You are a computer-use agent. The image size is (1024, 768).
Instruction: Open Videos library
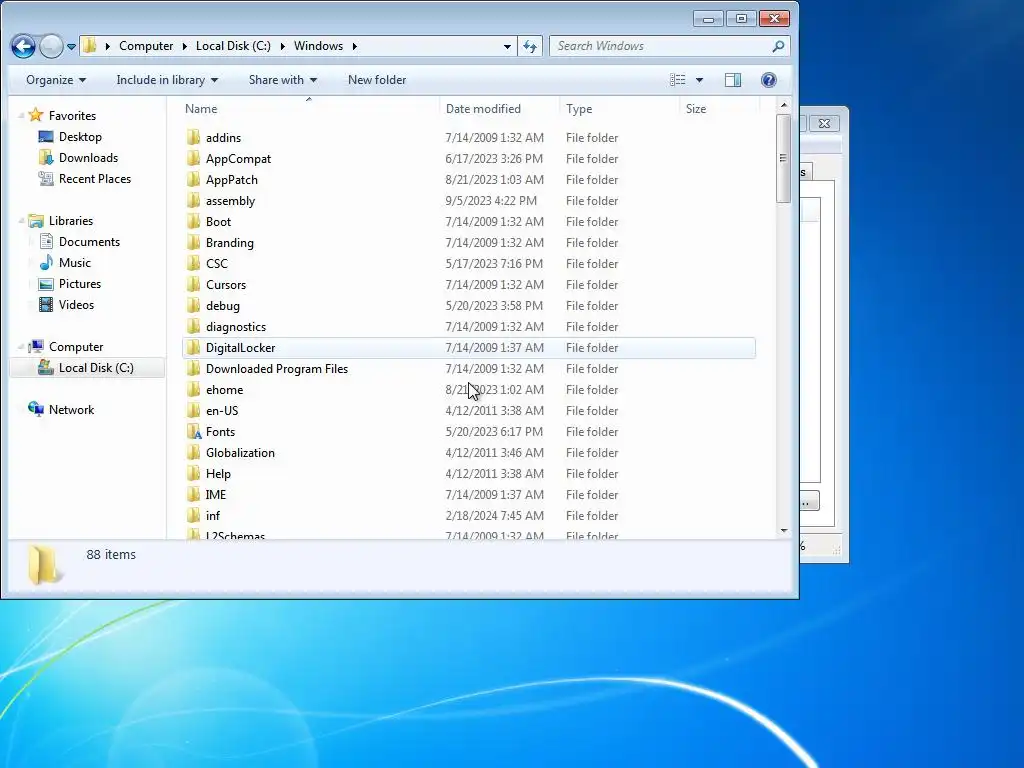click(76, 304)
